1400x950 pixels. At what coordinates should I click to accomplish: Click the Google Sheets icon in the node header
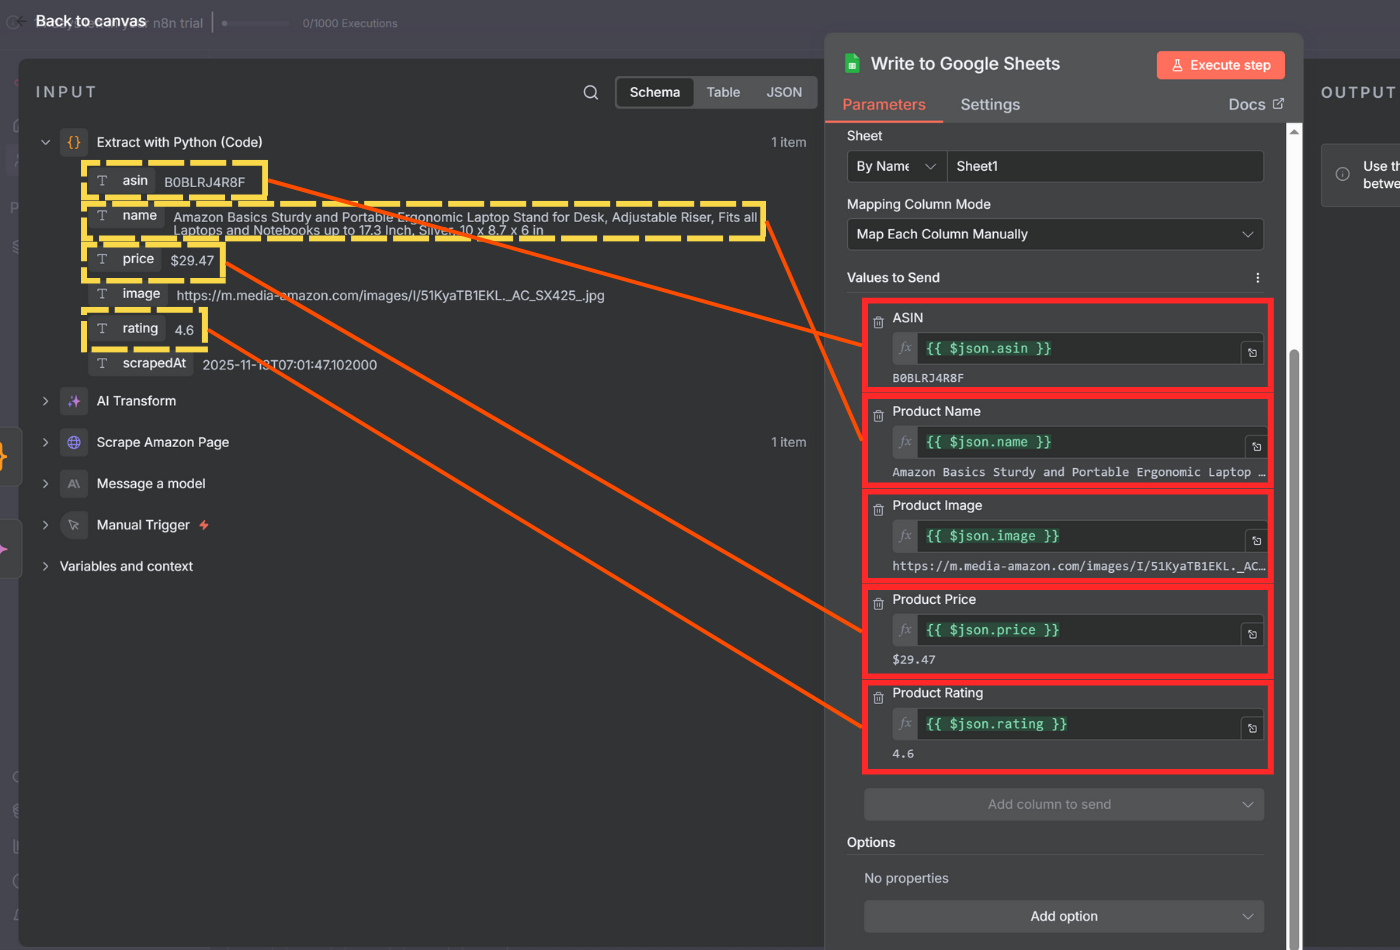coord(851,63)
